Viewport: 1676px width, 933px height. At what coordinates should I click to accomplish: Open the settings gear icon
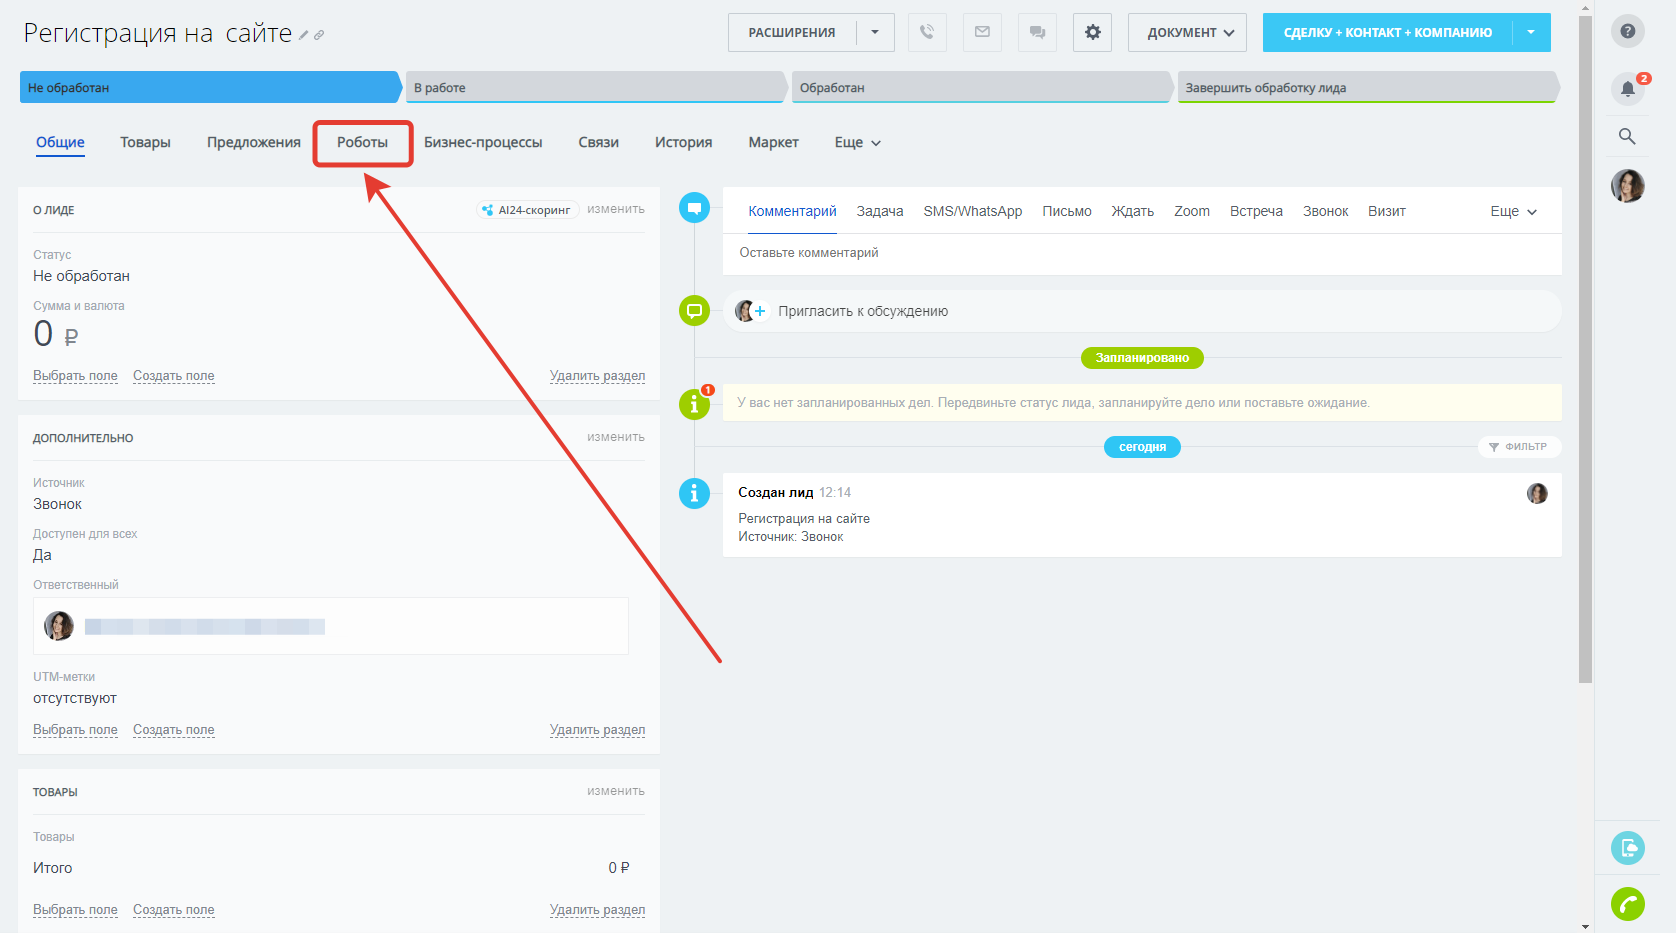1092,32
